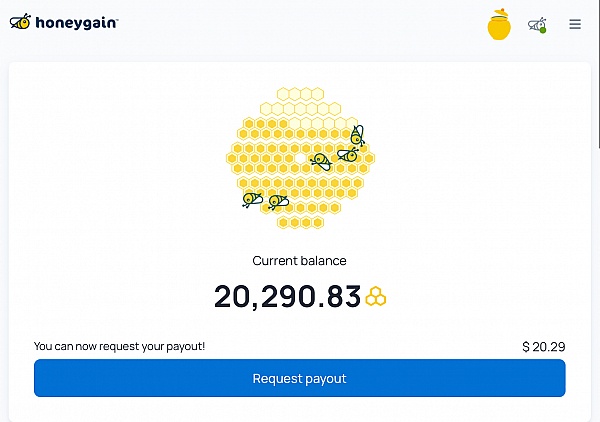
Task: Click the 20,290.83 balance number
Action: [x=287, y=297]
